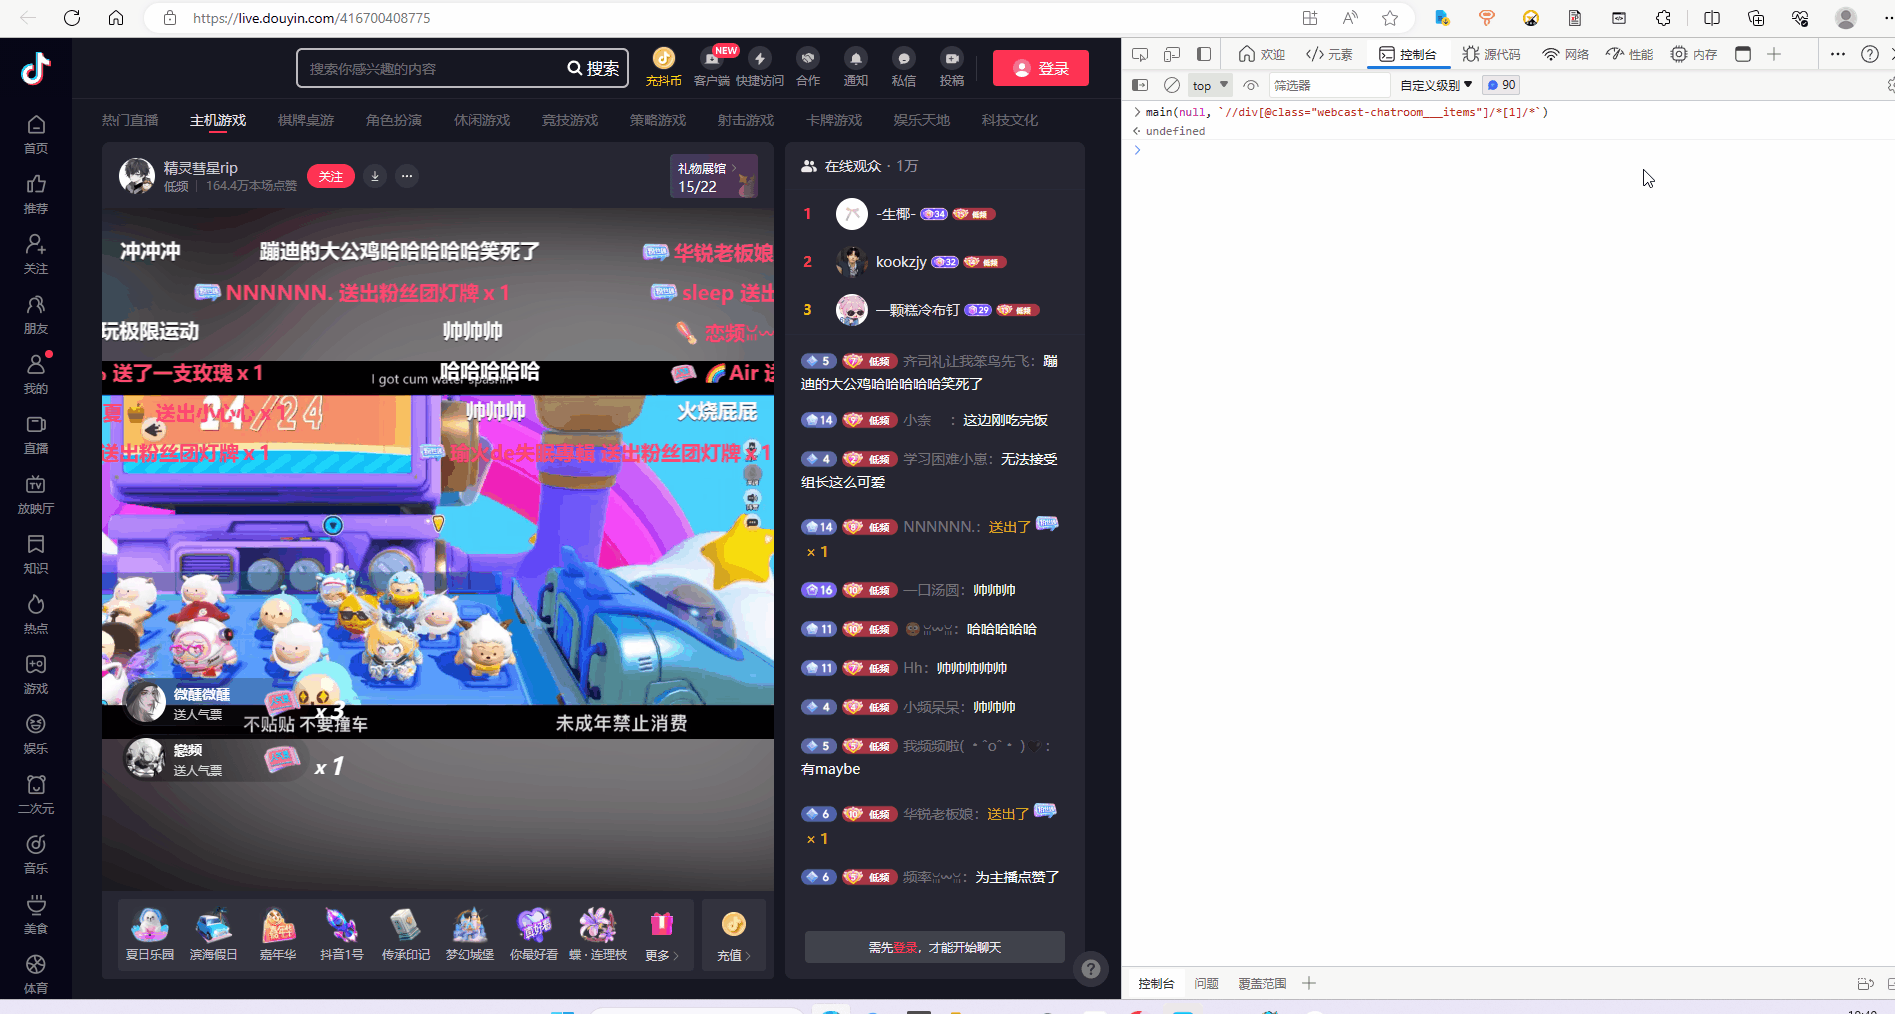Open the 礼物展馆 15/22 panel
The image size is (1895, 1014).
pyautogui.click(x=714, y=176)
